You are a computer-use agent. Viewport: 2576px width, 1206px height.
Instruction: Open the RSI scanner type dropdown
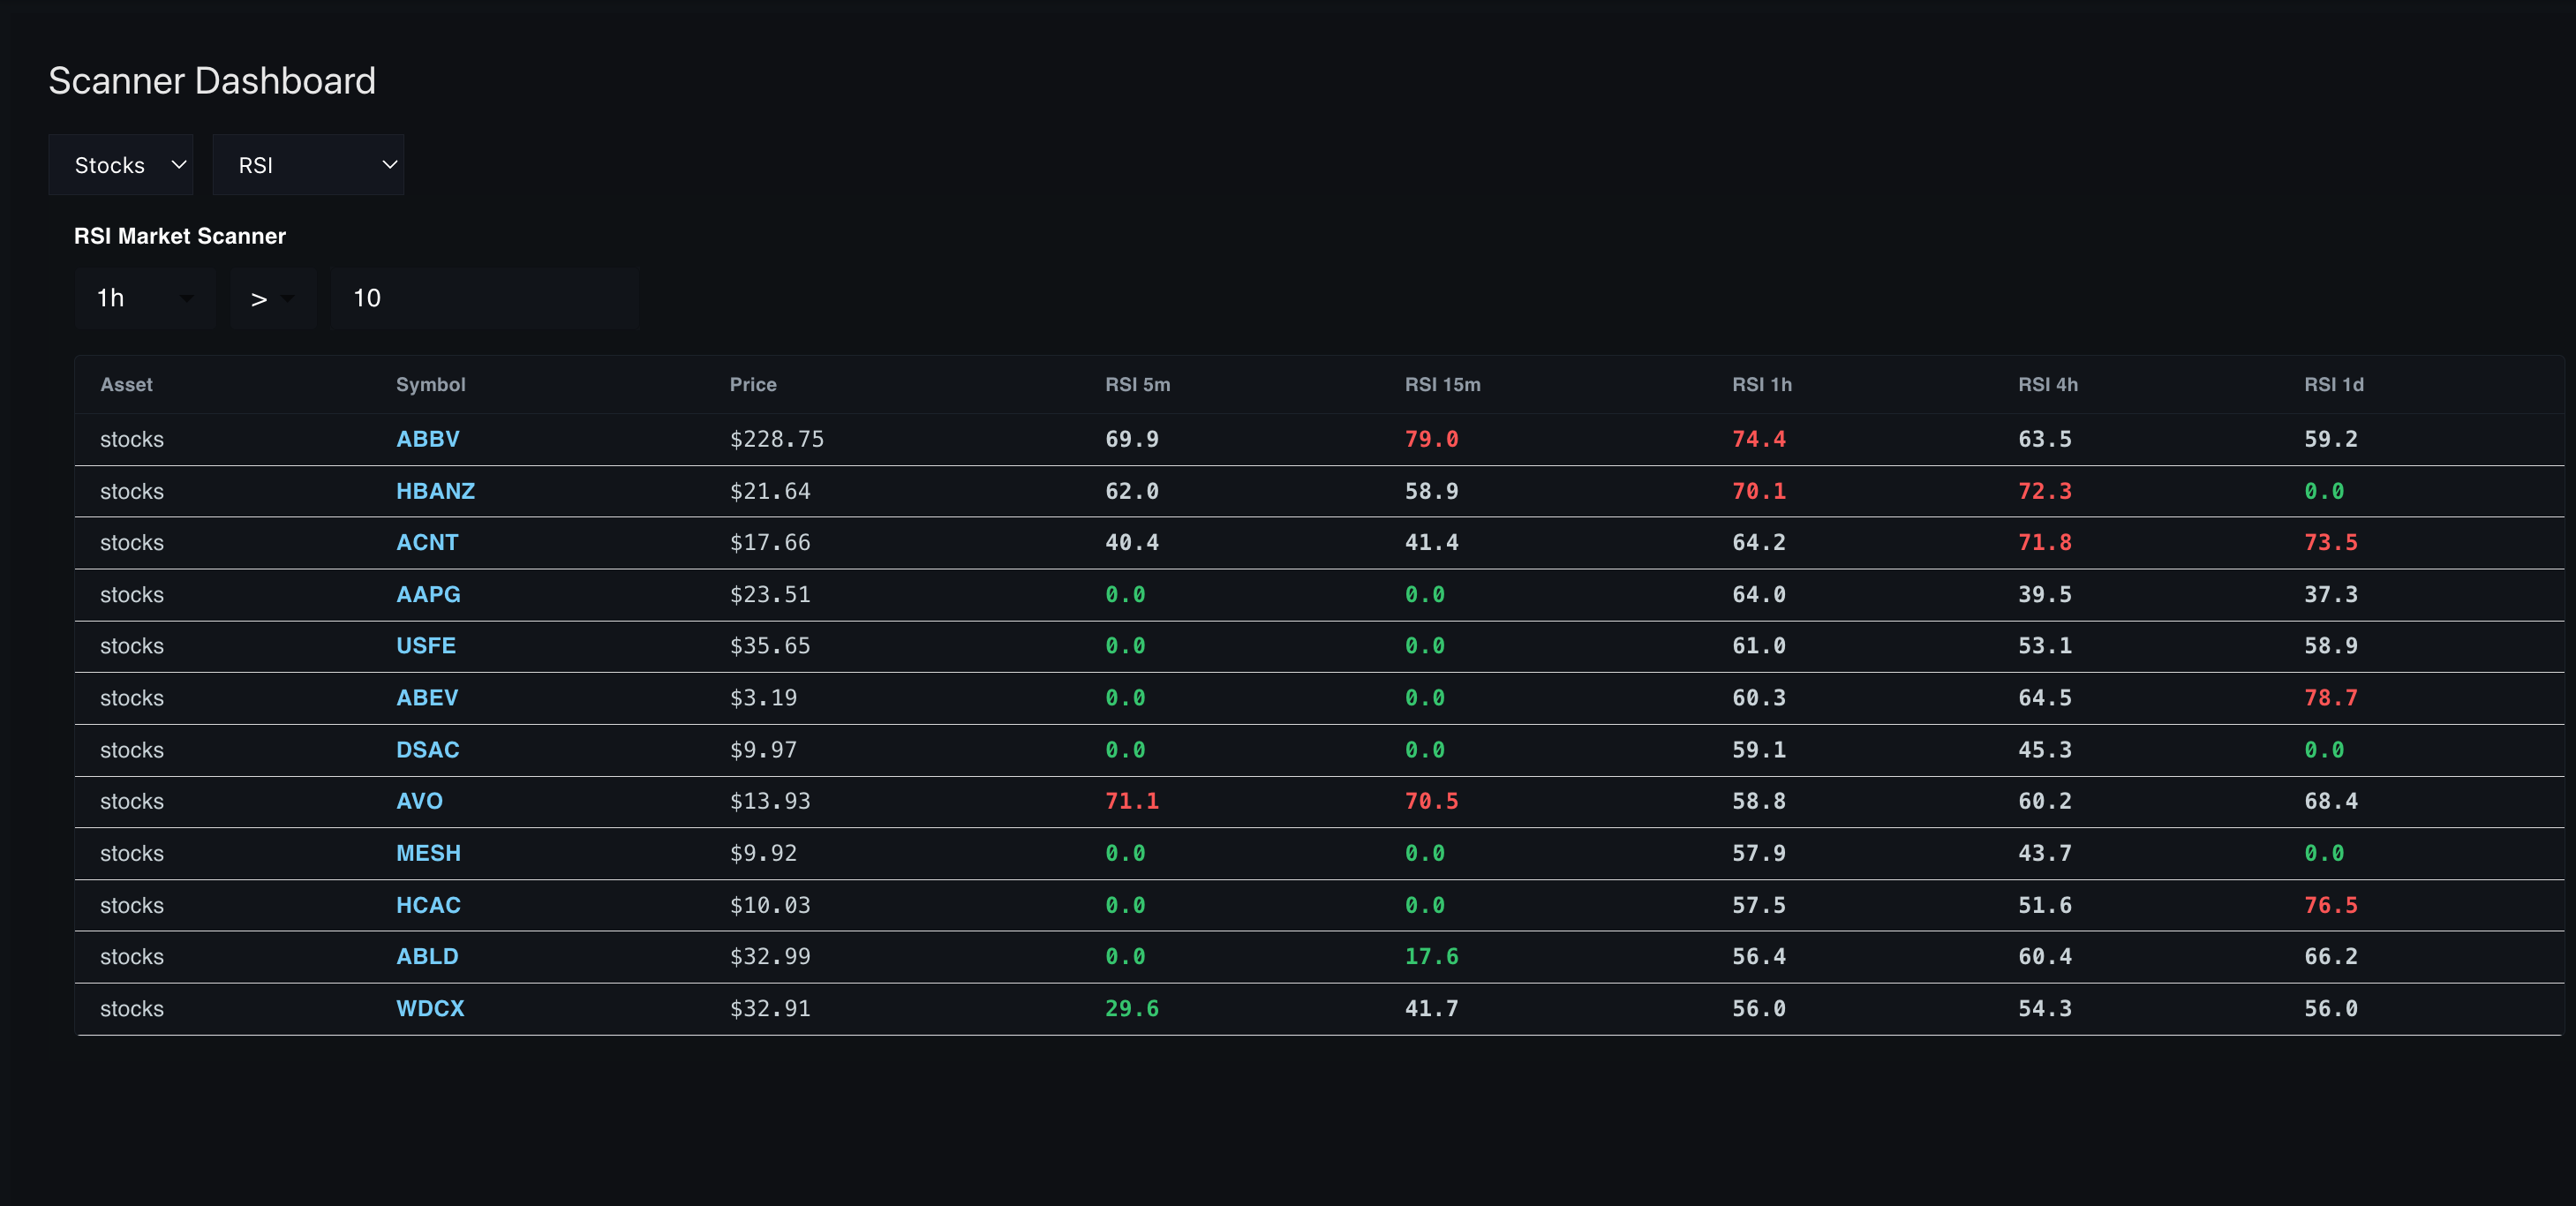[x=308, y=164]
